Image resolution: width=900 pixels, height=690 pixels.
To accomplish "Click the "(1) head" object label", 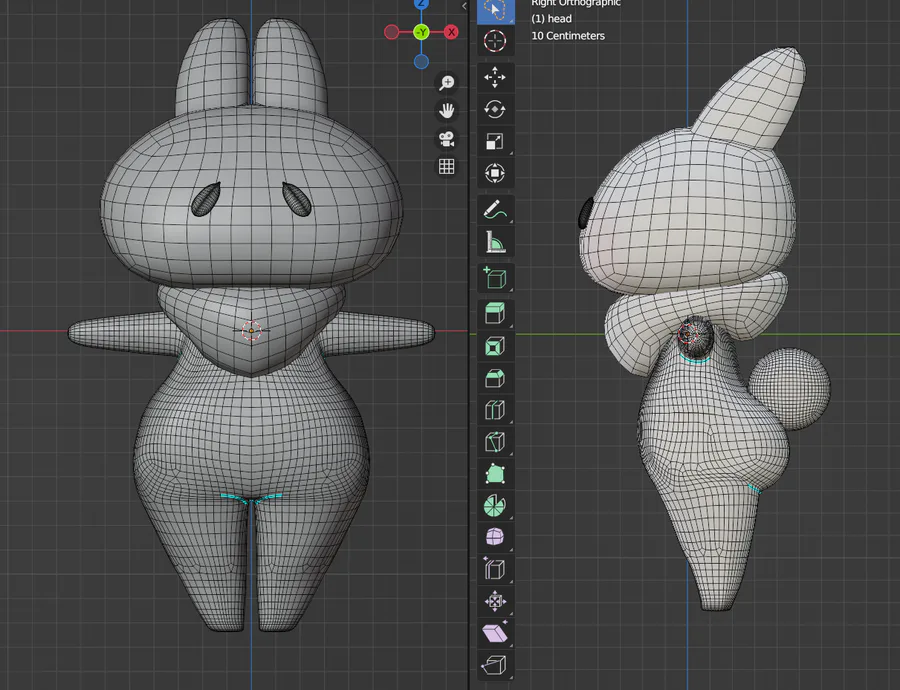I will tap(552, 19).
